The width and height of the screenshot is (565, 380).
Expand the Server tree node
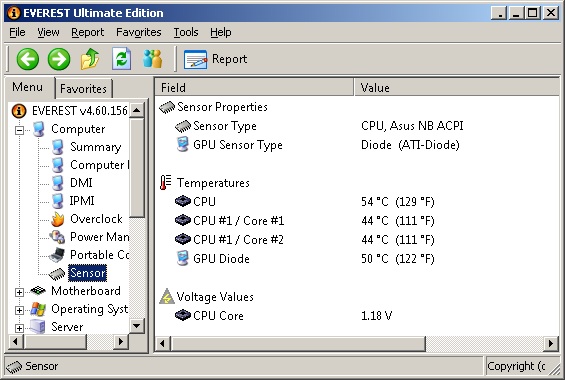click(19, 328)
